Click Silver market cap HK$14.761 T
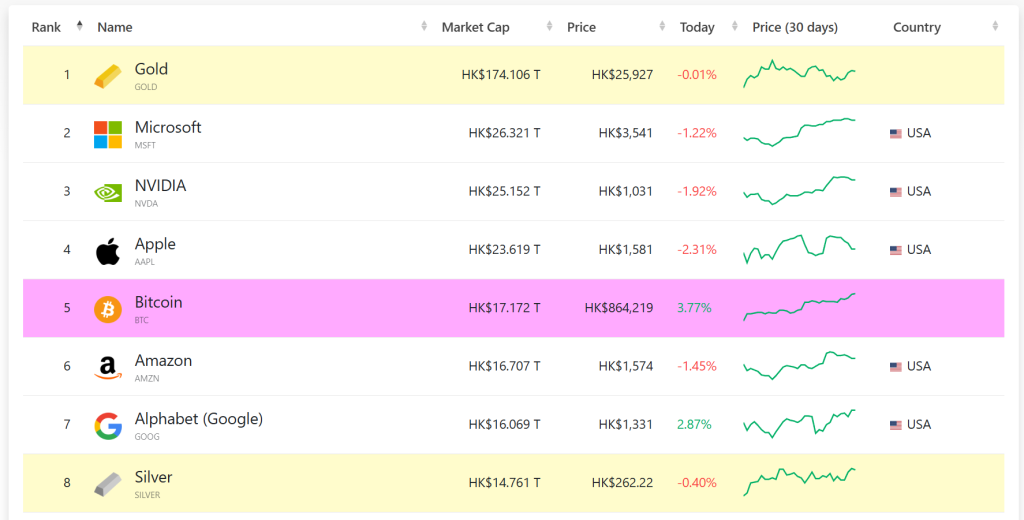Image resolution: width=1024 pixels, height=520 pixels. (504, 483)
